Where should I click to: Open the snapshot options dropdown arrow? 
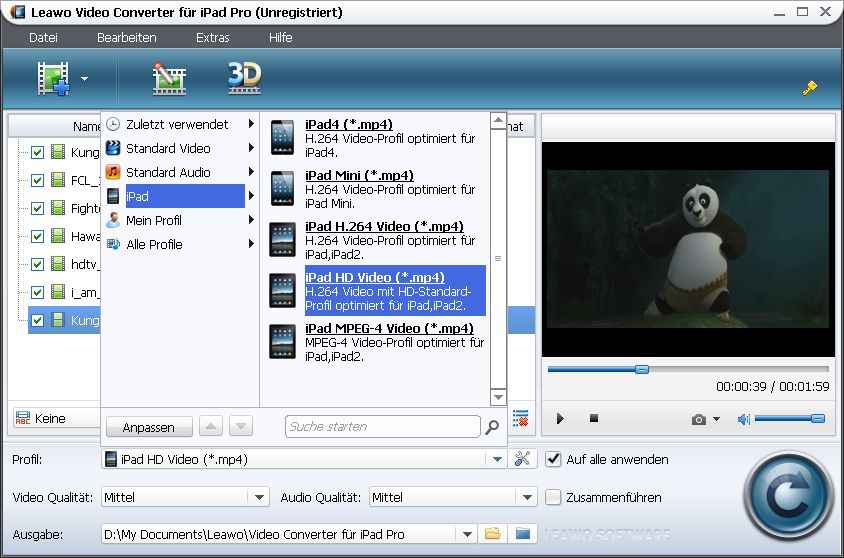[x=716, y=419]
